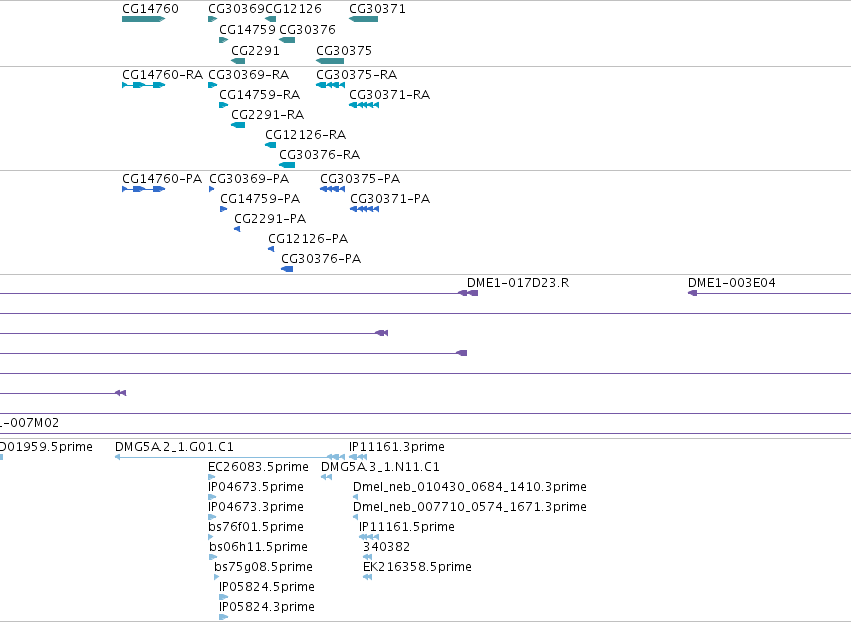Select the CG30376 gene label
851x622 pixels.
point(307,29)
